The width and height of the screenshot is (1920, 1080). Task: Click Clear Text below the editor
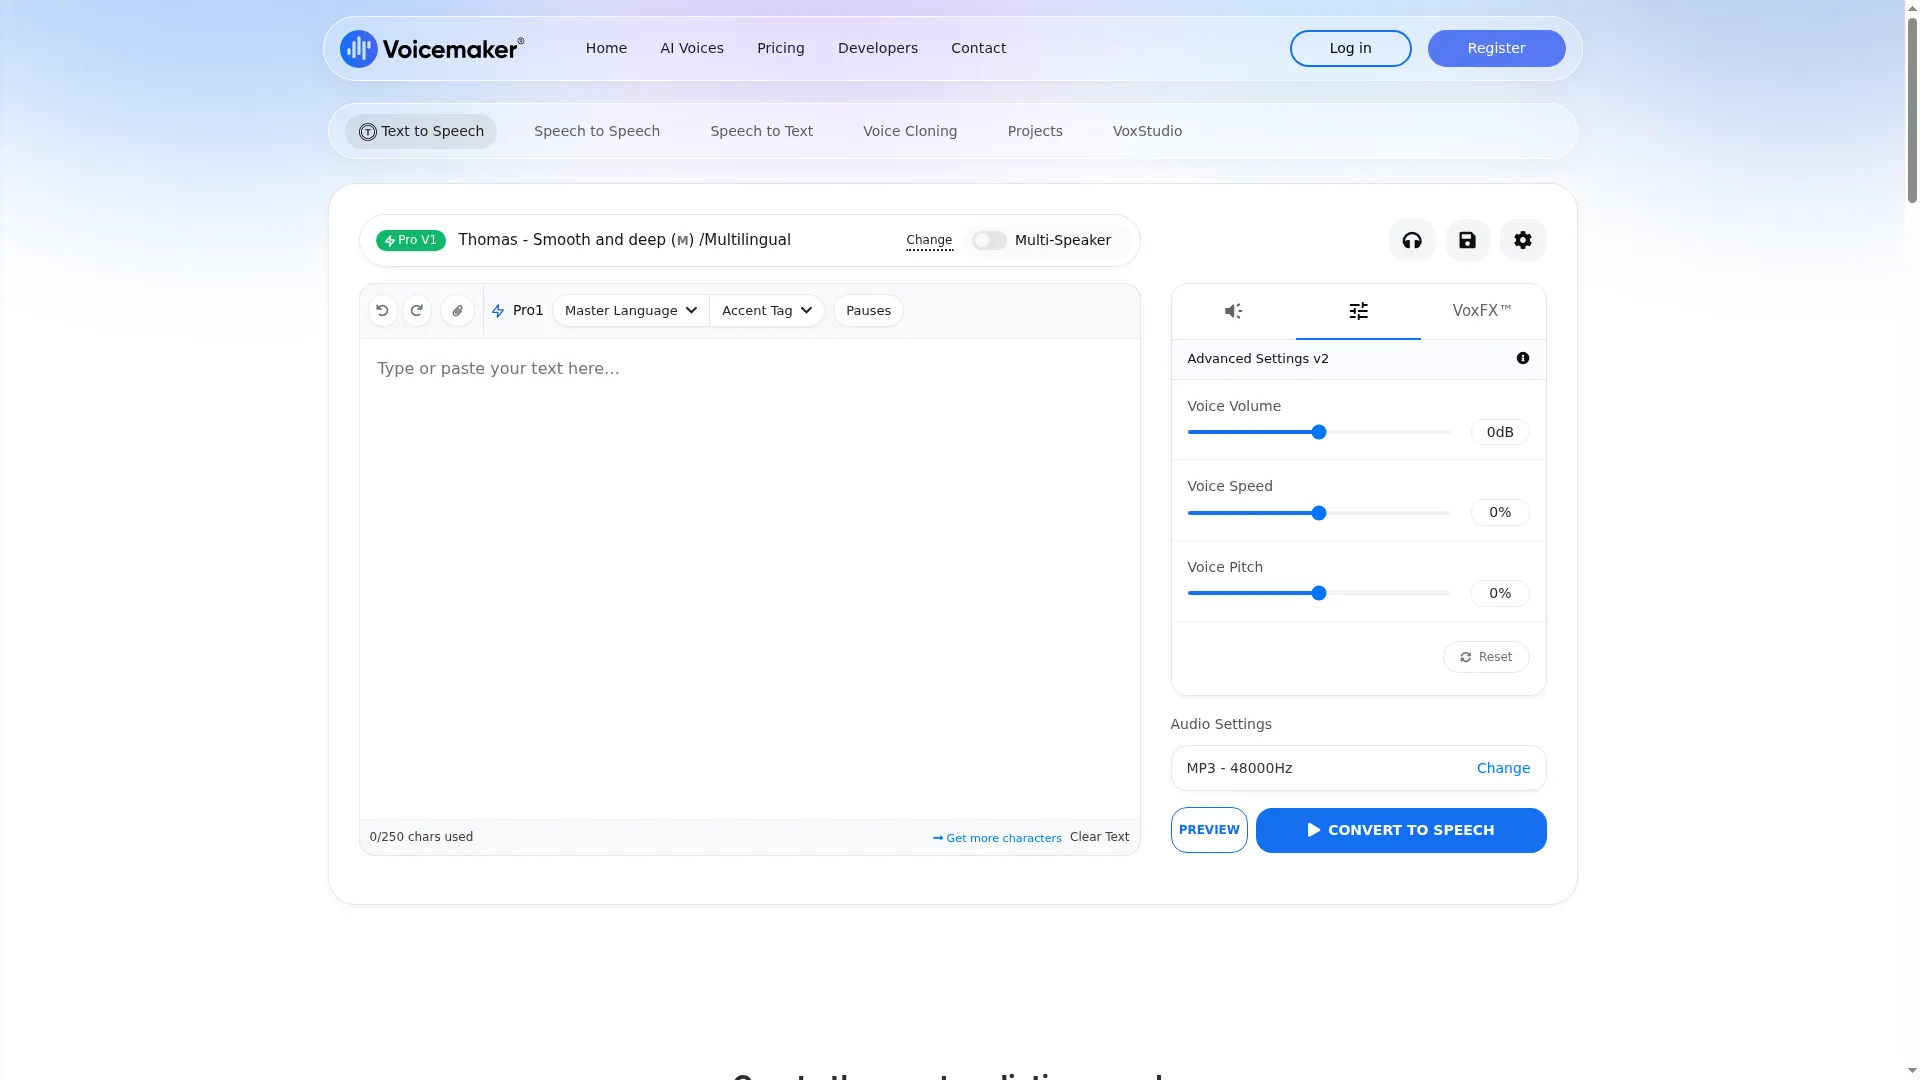(x=1099, y=837)
